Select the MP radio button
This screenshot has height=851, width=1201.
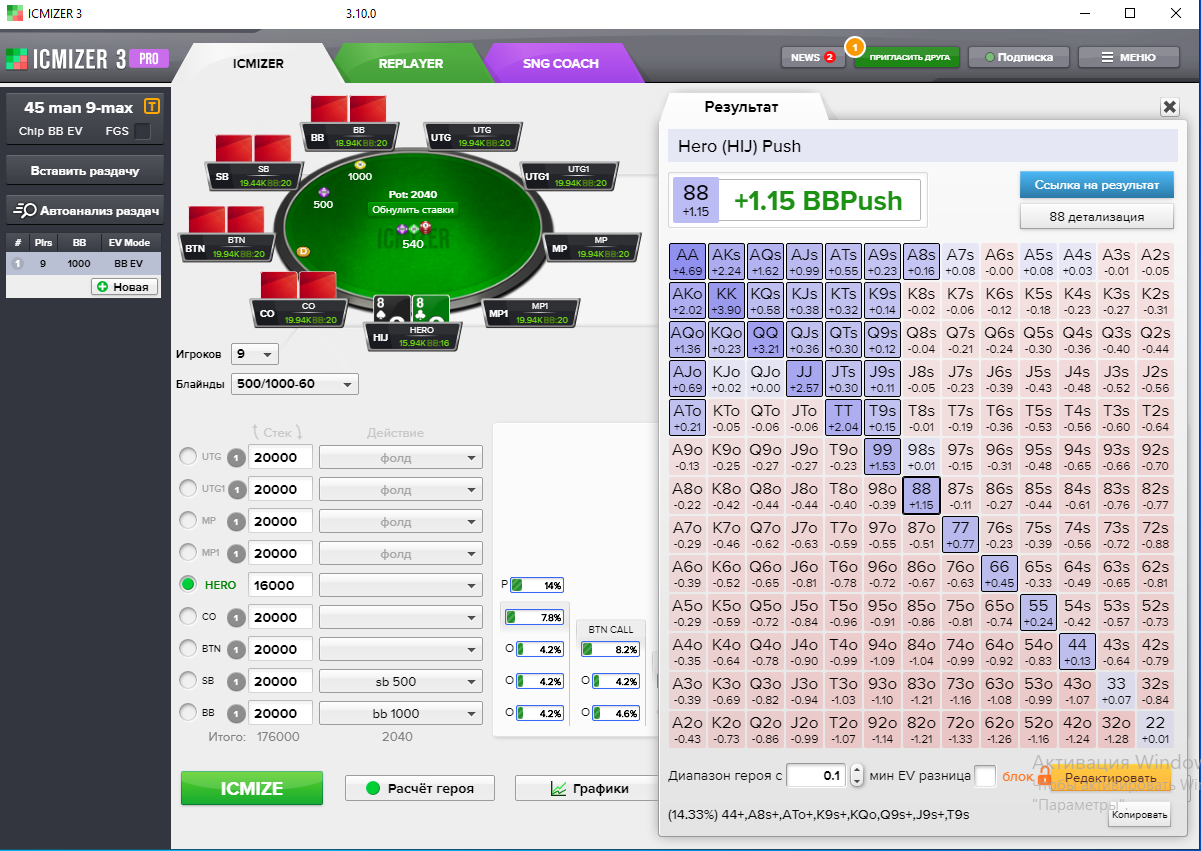click(x=188, y=521)
